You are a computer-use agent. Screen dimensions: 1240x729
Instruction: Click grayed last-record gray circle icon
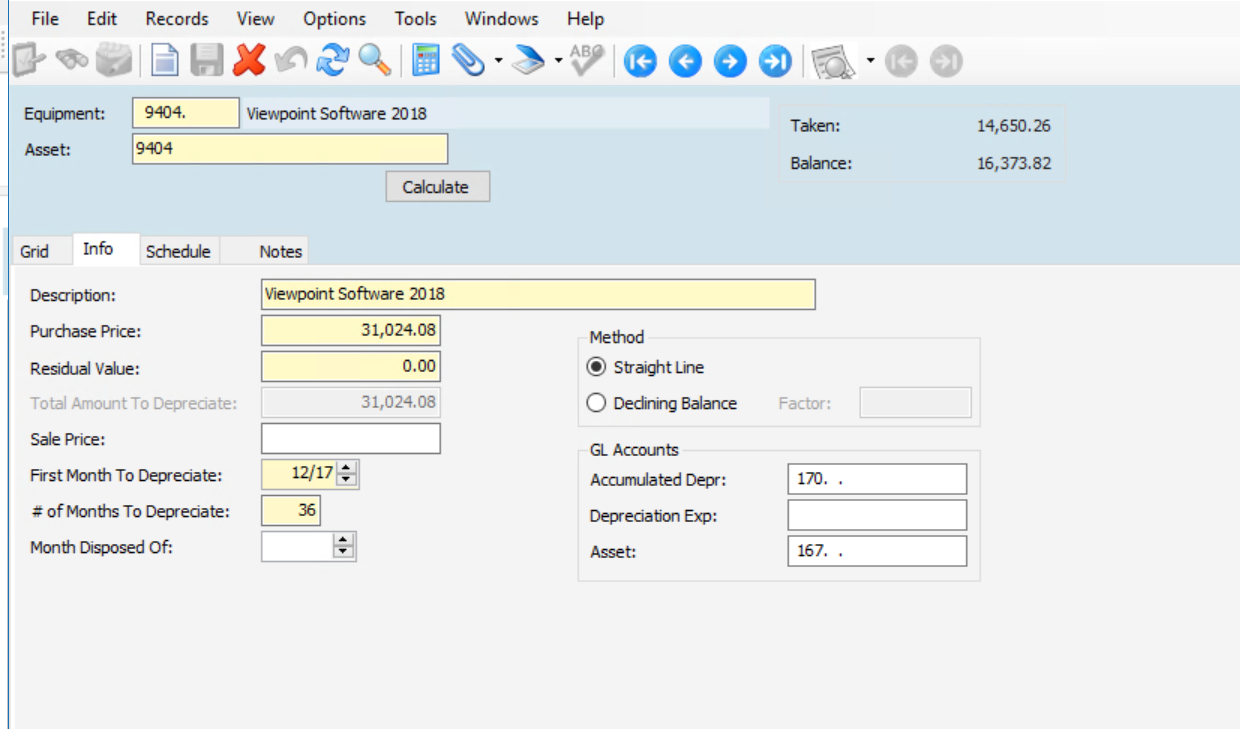pyautogui.click(x=945, y=62)
